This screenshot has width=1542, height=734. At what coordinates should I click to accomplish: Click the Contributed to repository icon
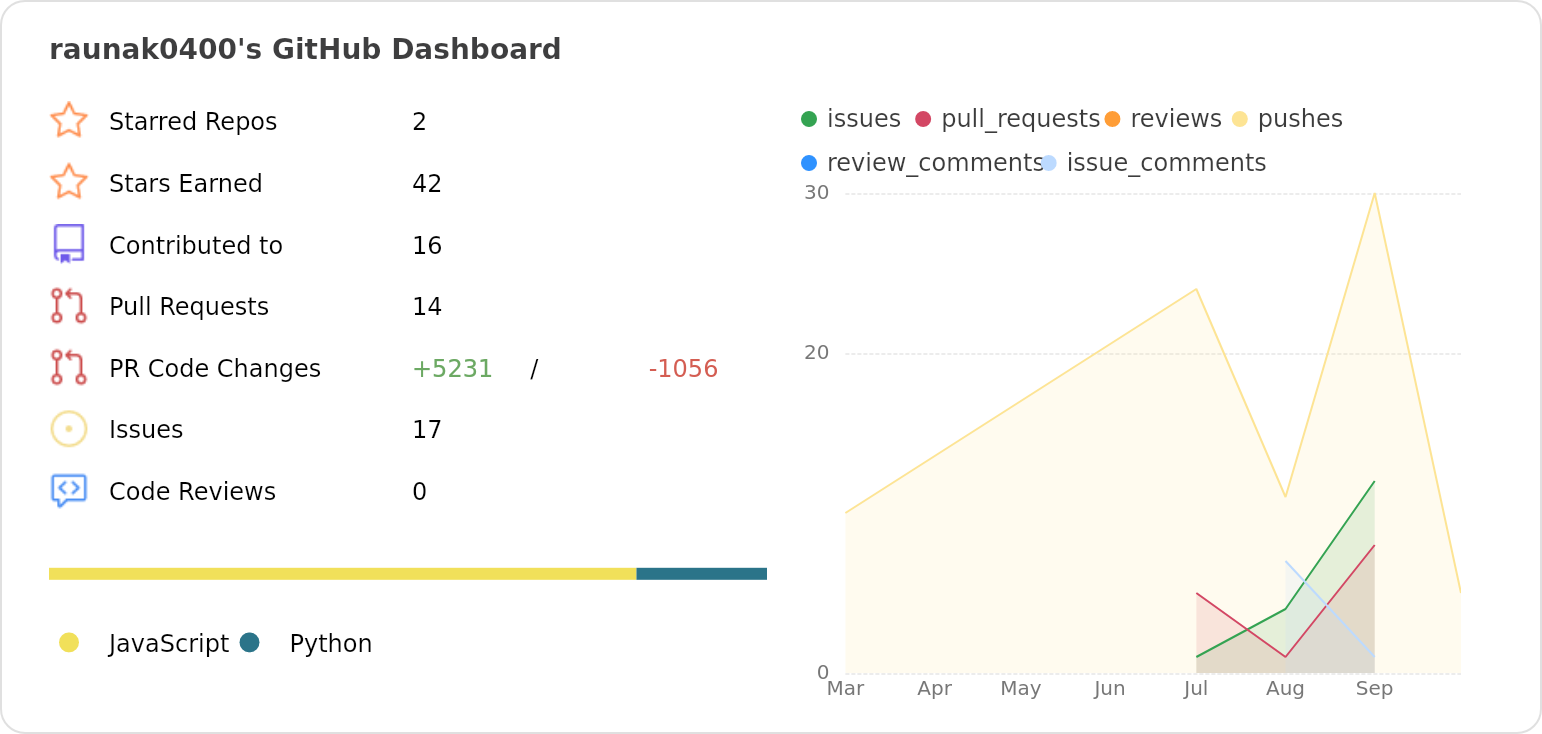tap(69, 244)
